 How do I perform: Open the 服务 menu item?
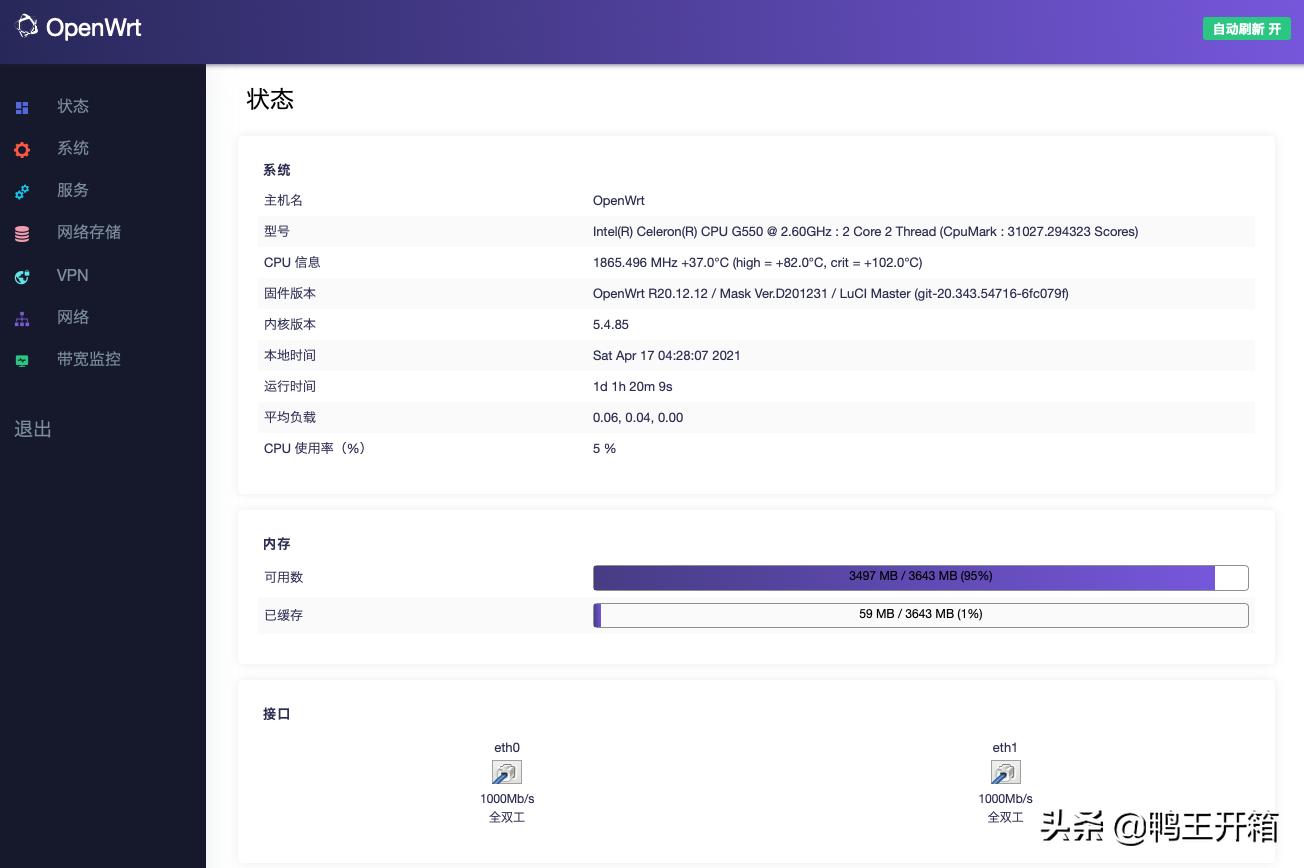tap(73, 190)
